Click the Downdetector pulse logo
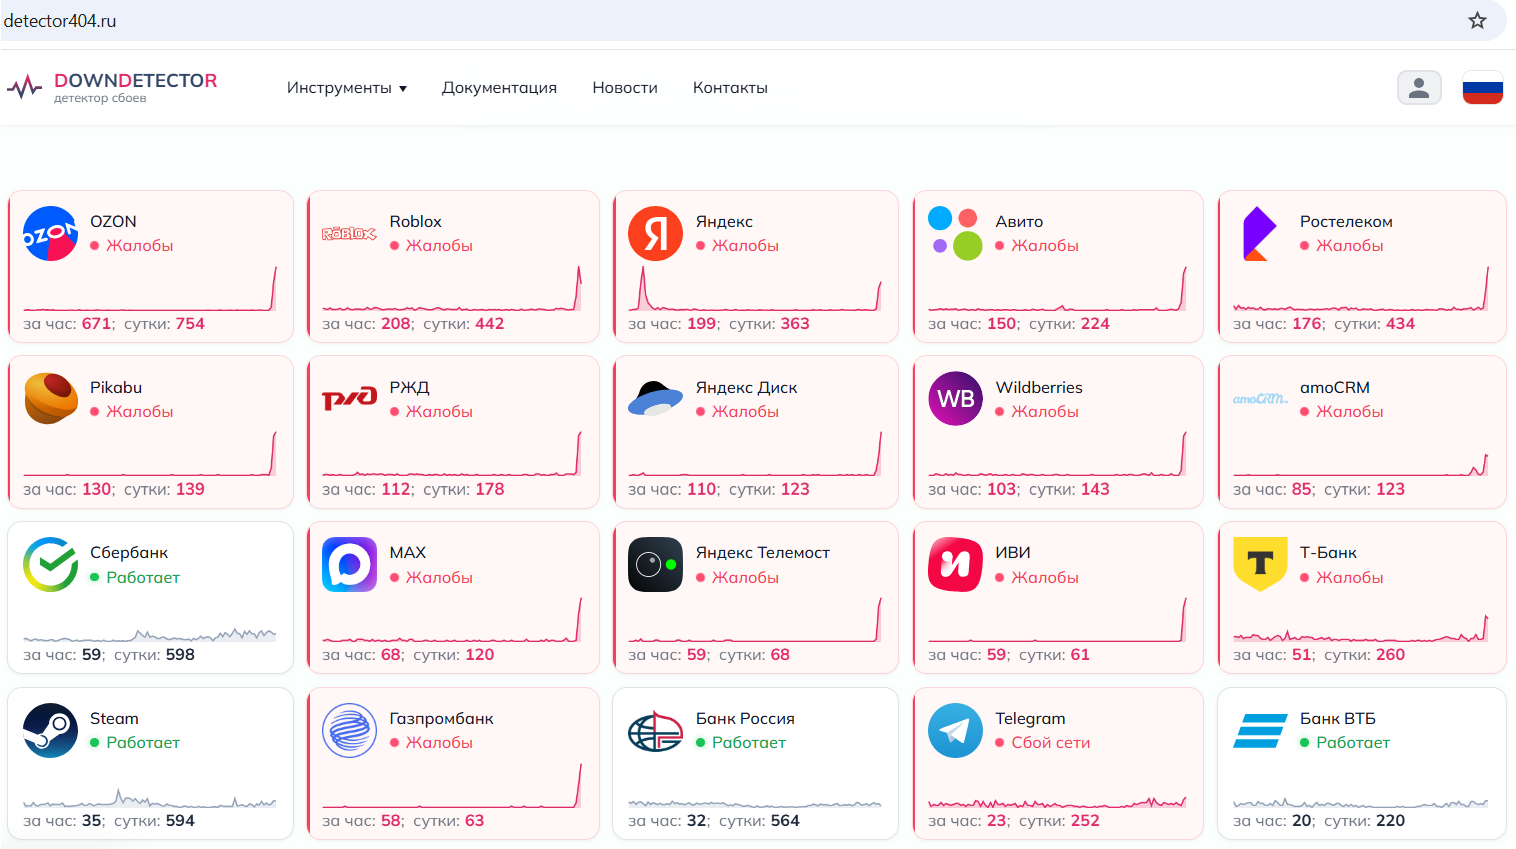 click(24, 88)
